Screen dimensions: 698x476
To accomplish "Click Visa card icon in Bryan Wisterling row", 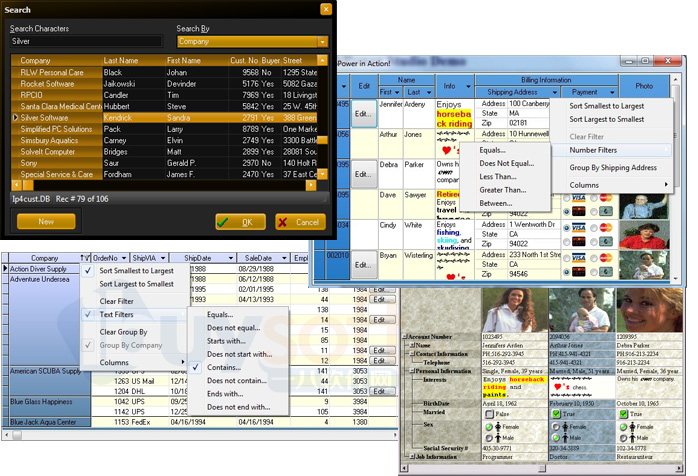I will (578, 258).
